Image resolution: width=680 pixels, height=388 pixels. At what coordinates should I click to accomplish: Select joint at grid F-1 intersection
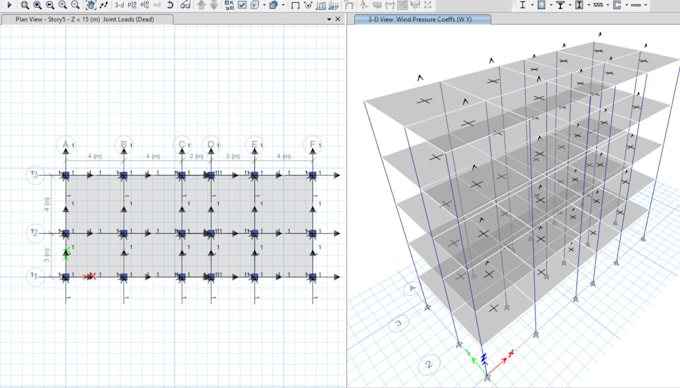(313, 277)
